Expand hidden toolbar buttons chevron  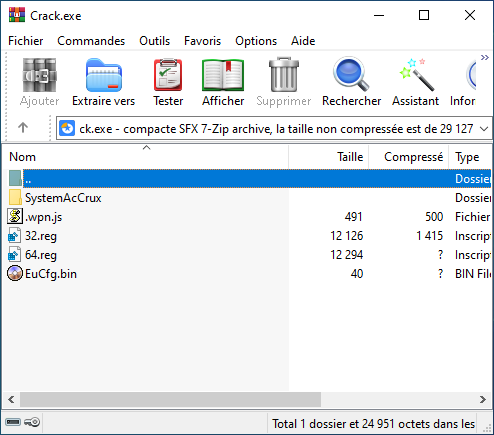pos(485,58)
